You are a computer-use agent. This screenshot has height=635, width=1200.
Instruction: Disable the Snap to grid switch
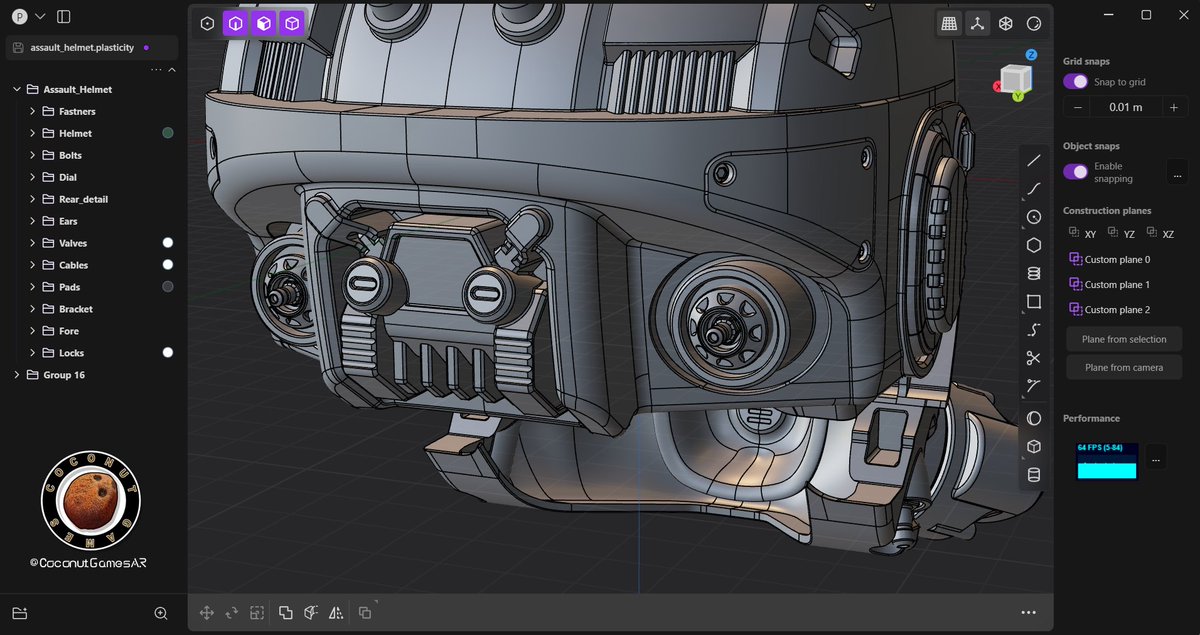1075,82
